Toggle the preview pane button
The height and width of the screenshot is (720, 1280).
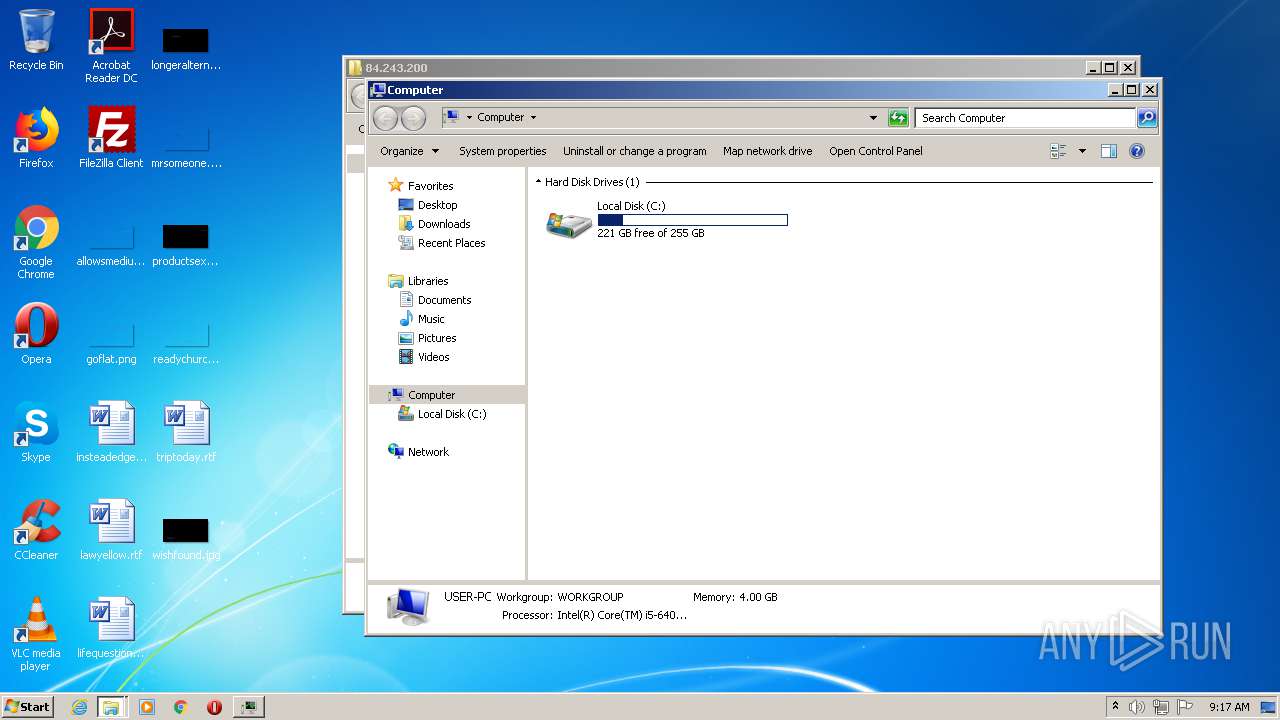point(1108,151)
